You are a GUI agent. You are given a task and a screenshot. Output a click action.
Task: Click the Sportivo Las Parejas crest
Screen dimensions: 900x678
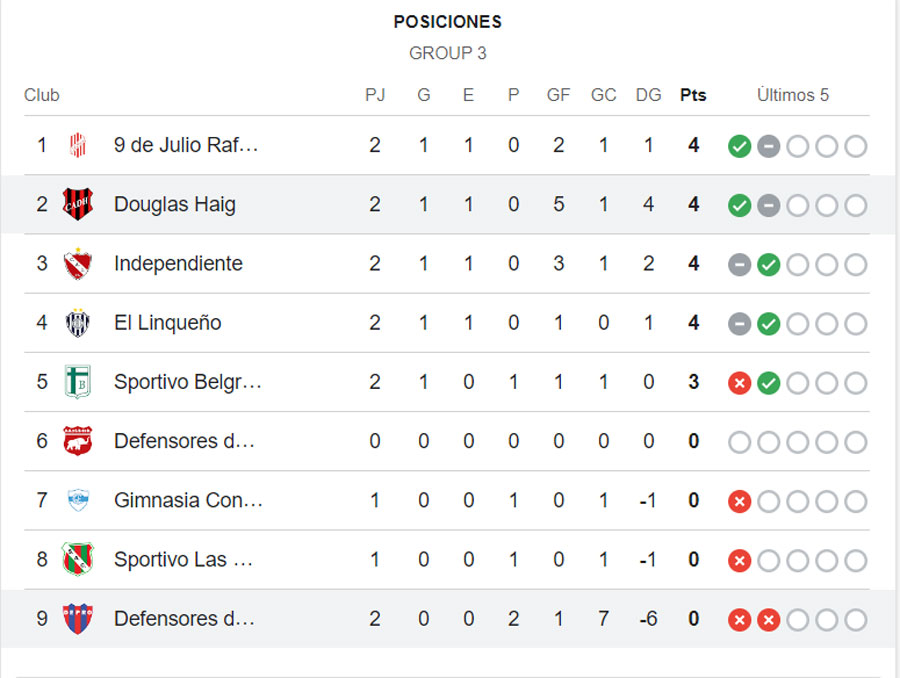pos(77,559)
